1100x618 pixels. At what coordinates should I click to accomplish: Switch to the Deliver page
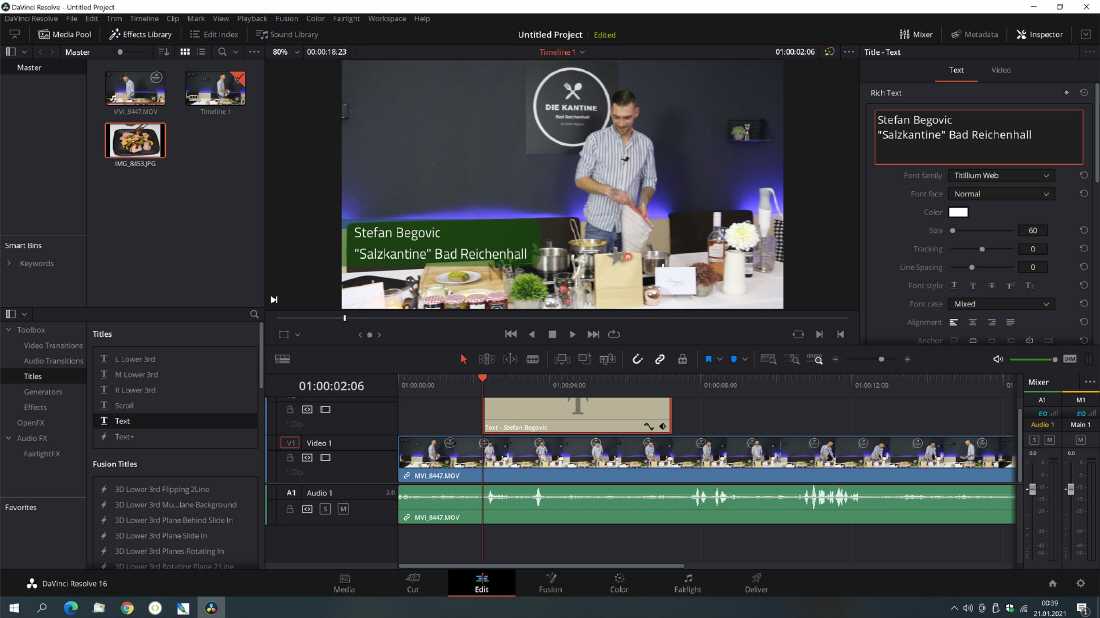coord(756,583)
